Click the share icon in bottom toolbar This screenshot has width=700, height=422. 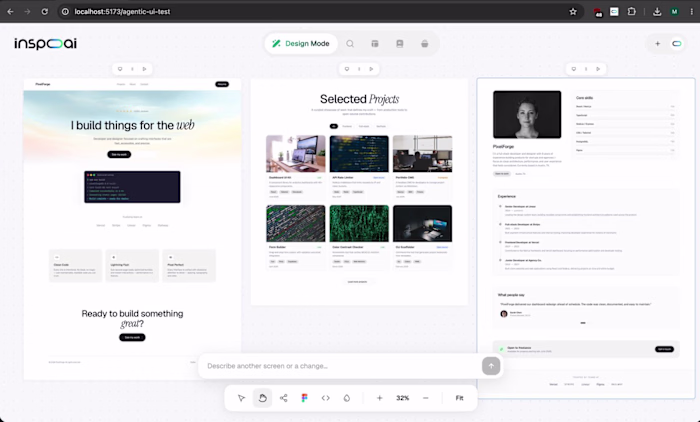pyautogui.click(x=283, y=398)
